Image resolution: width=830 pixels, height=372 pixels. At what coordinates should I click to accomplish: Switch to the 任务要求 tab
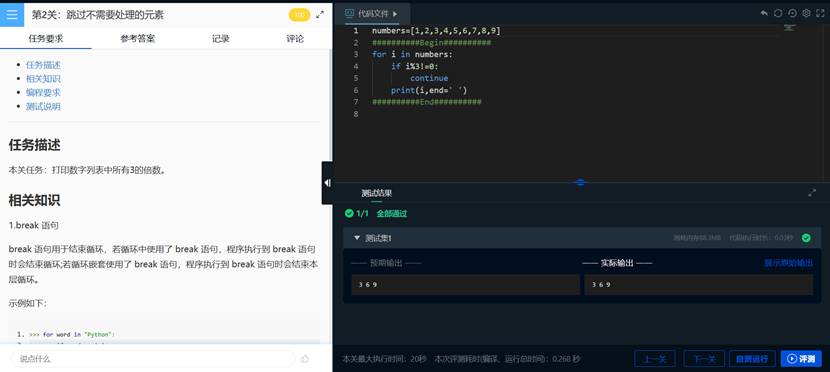click(46, 38)
